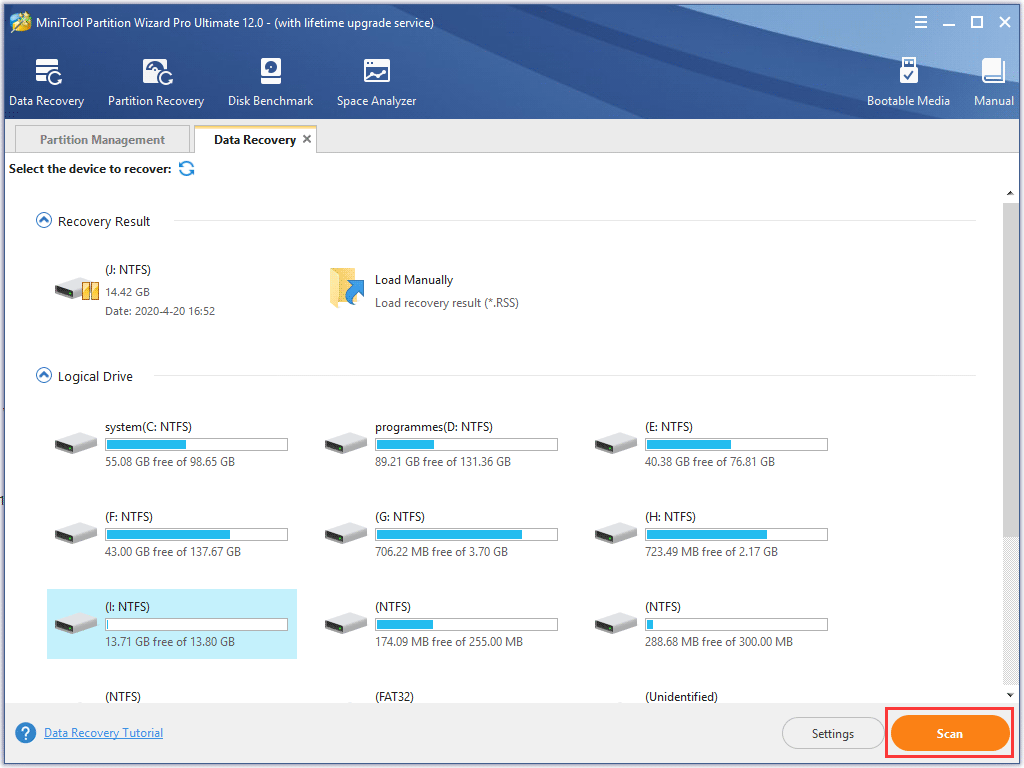
Task: Click the "Load recovery result (*.RSS)" text
Action: coord(447,303)
